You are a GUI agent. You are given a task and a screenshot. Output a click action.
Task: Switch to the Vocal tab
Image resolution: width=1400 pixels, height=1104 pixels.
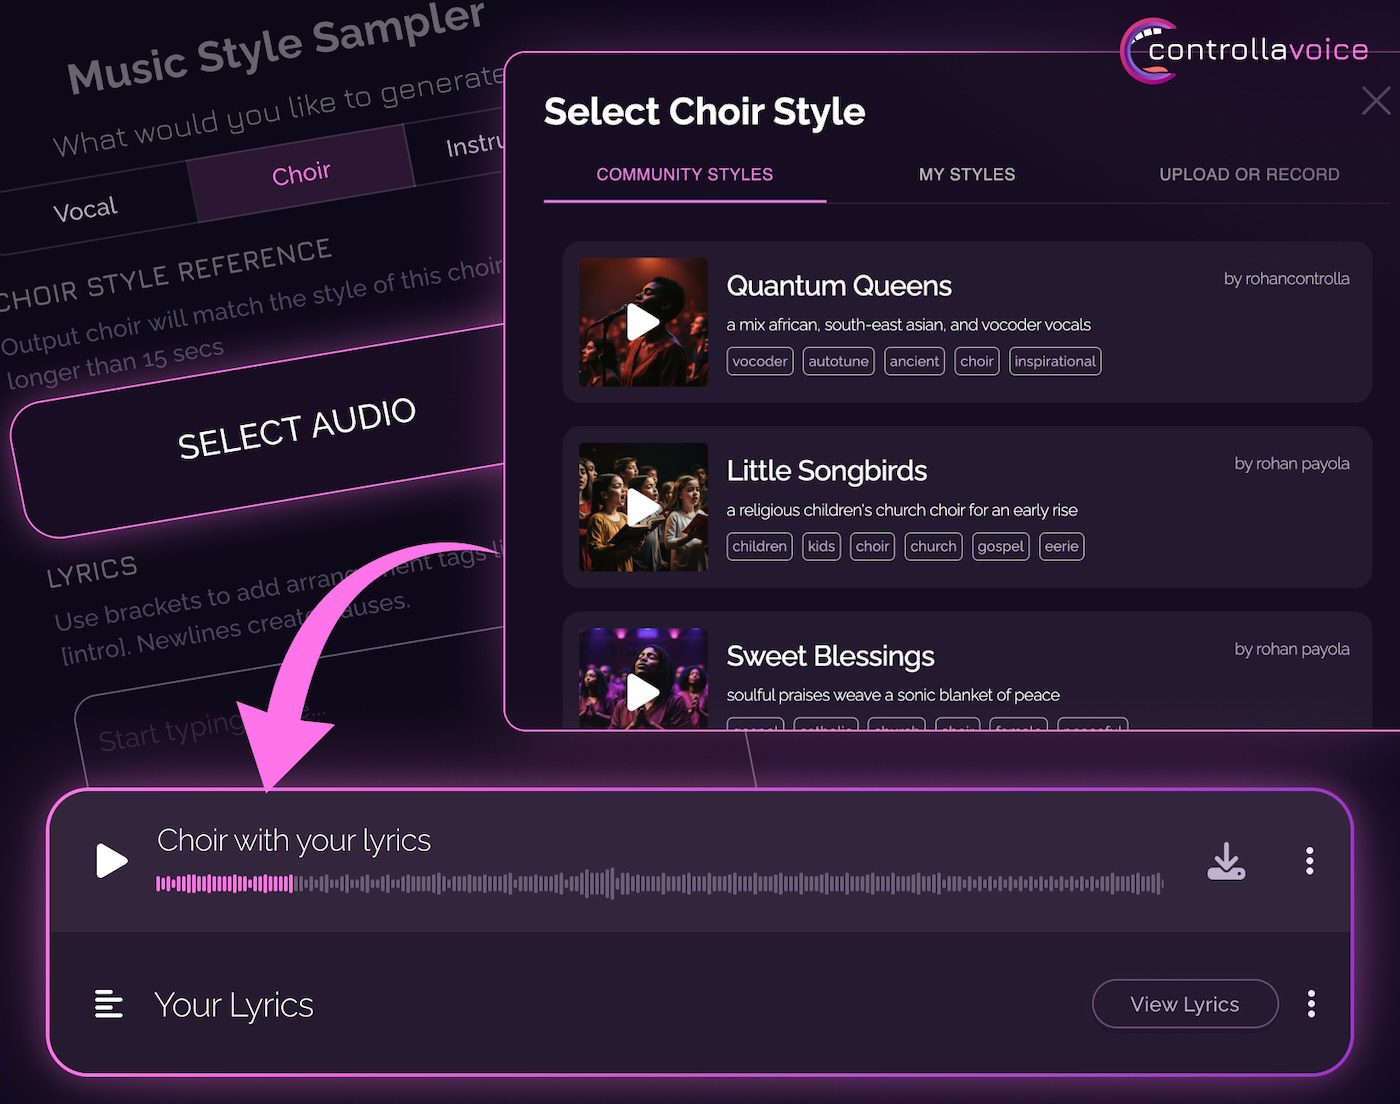coord(86,210)
